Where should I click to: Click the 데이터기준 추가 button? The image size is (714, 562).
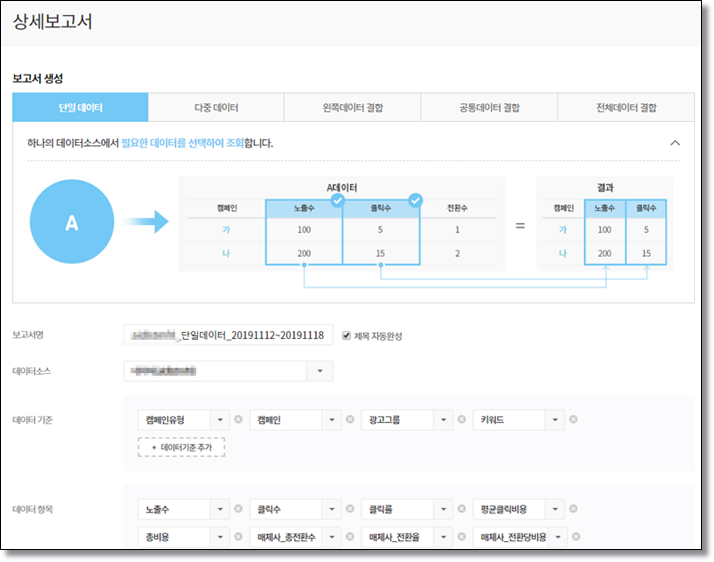coord(181,447)
